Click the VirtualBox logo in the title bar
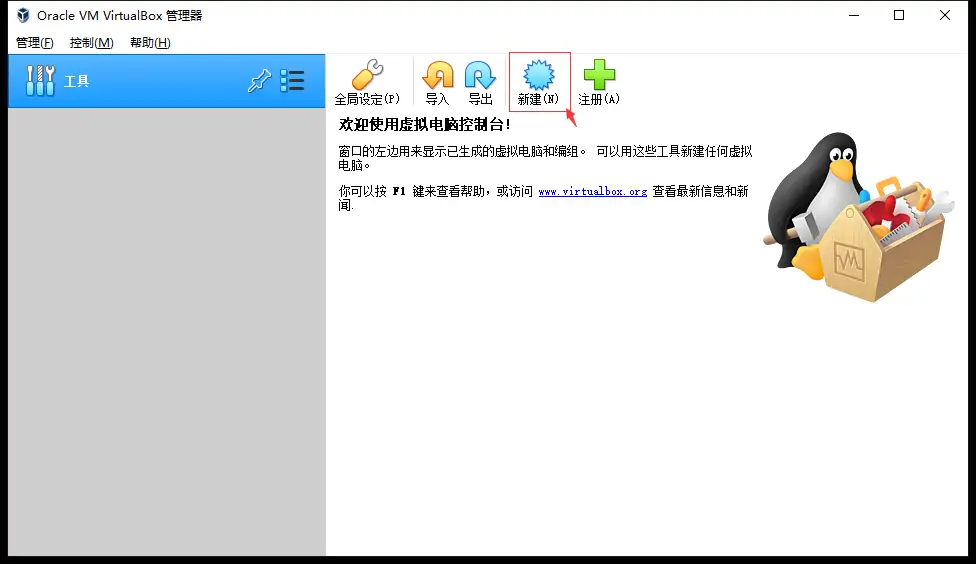This screenshot has height=564, width=976. click(22, 15)
